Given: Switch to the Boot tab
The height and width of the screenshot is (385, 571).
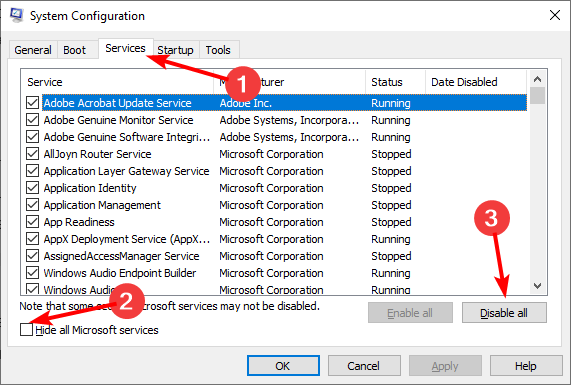Looking at the screenshot, I should point(75,50).
